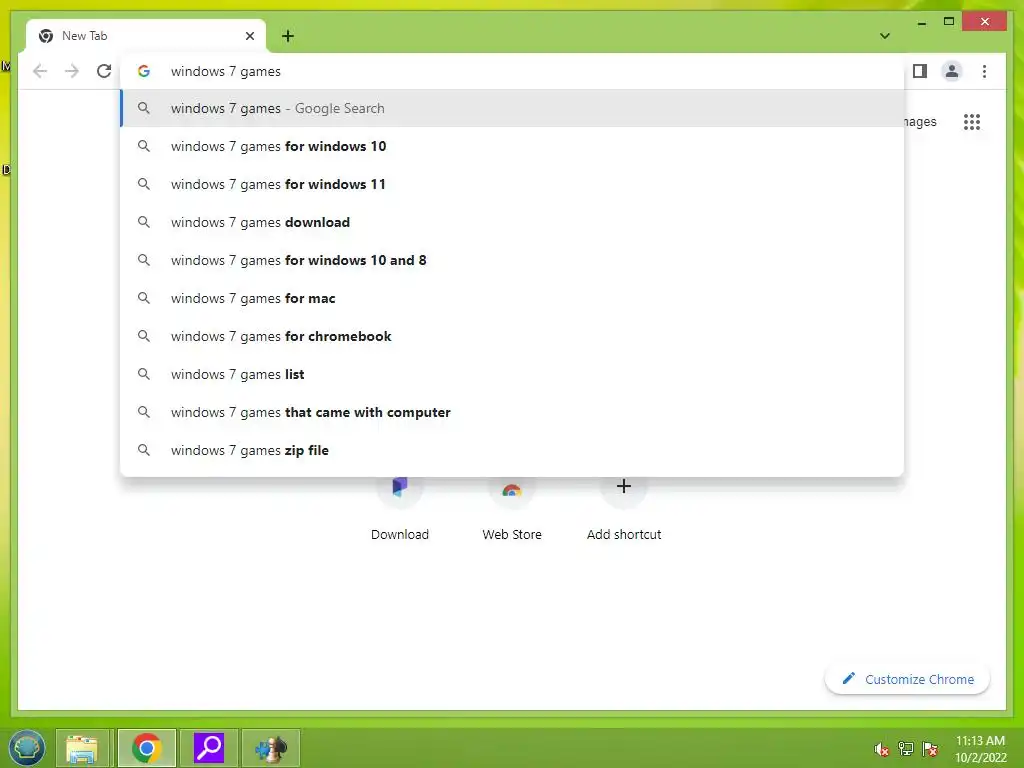
Task: Choose 'windows 7 games for chromebook' suggestion
Action: point(513,336)
